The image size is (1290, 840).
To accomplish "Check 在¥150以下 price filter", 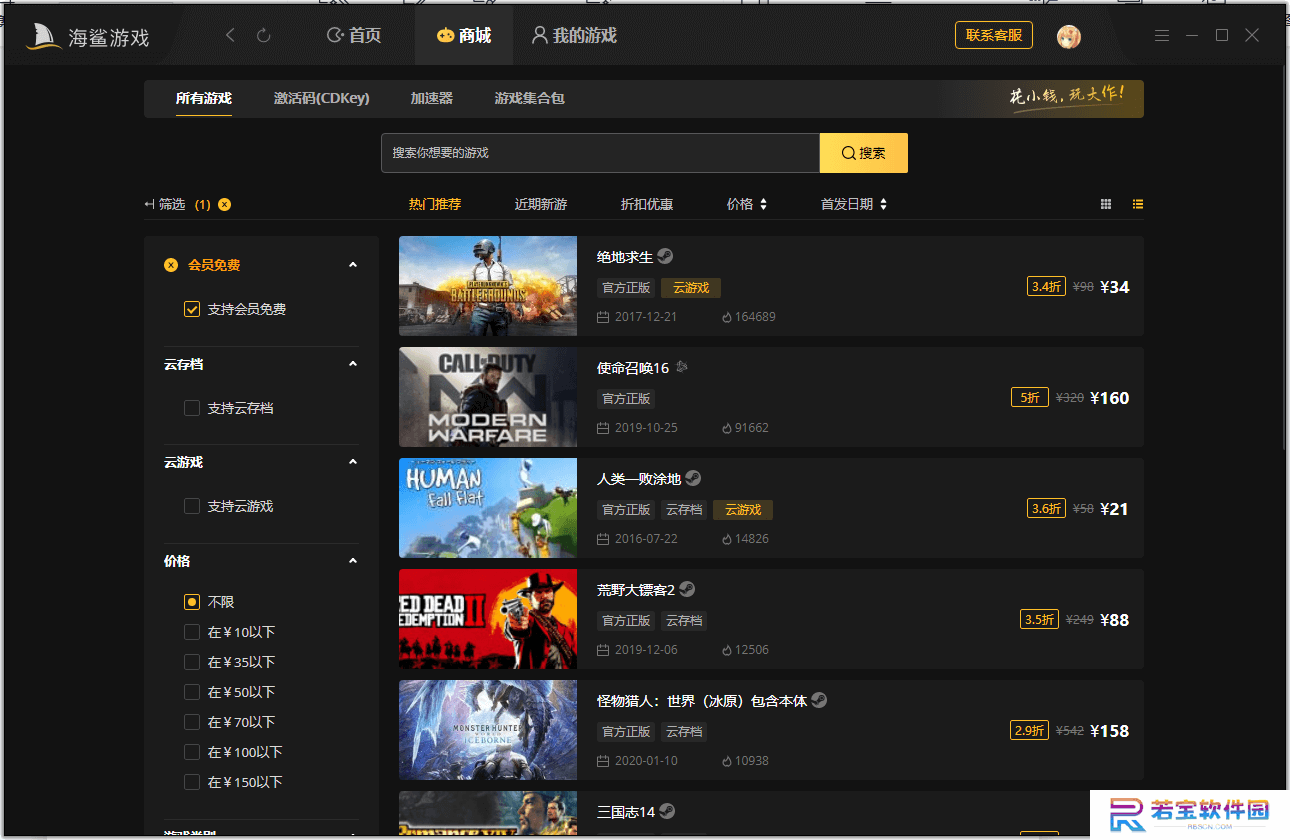I will click(192, 782).
